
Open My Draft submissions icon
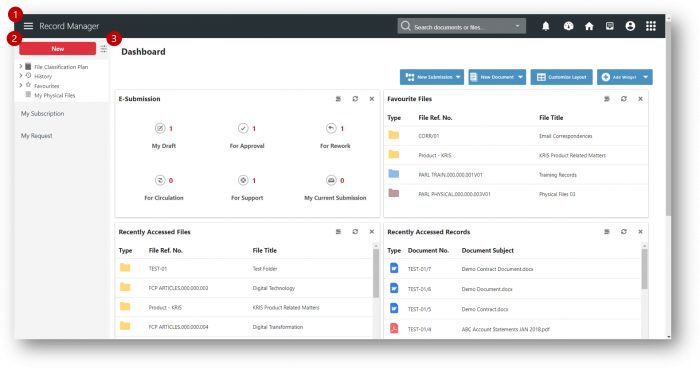click(160, 128)
